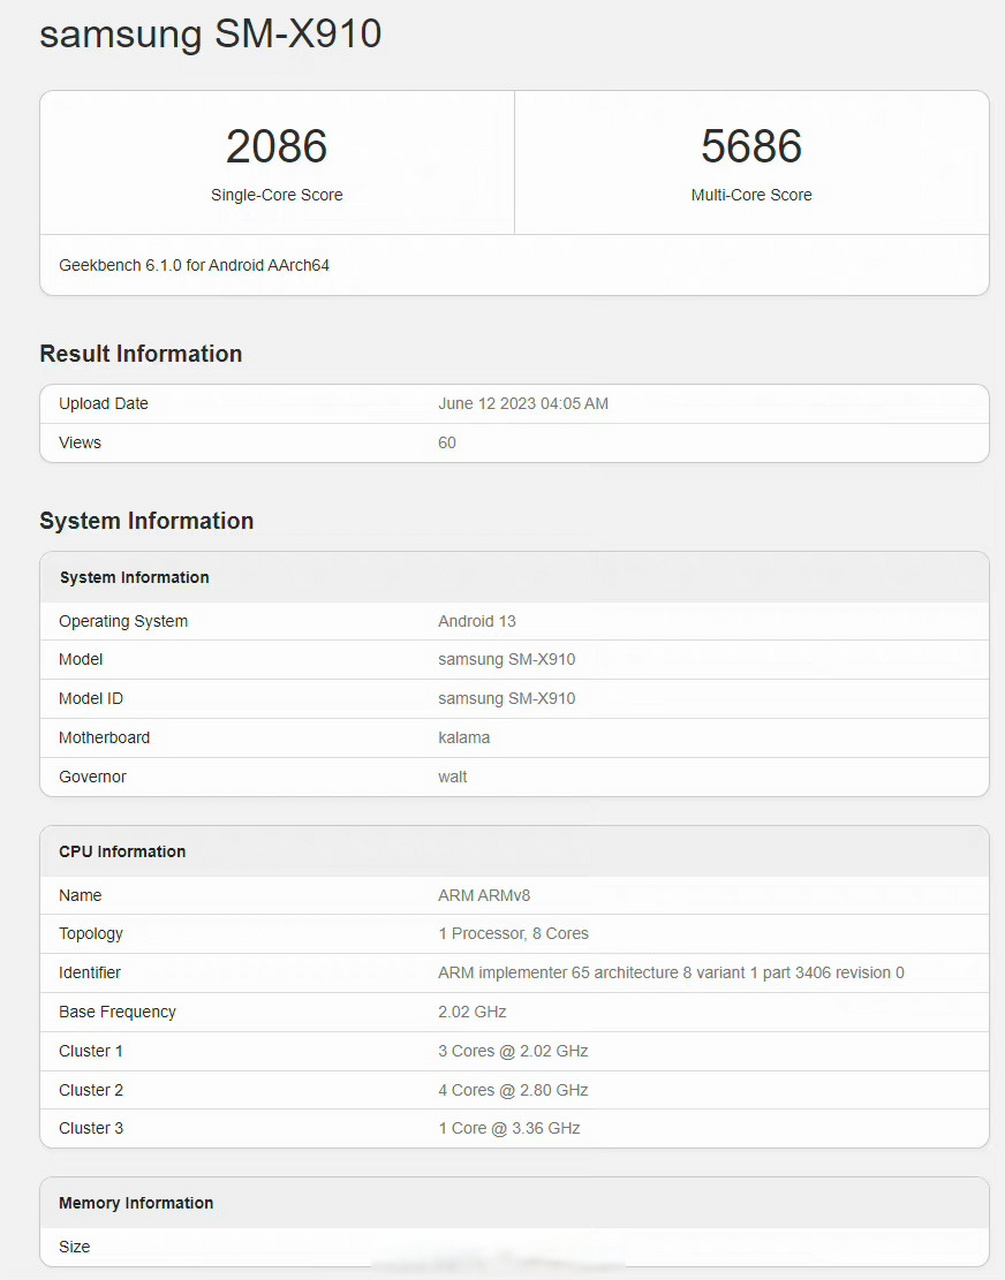The height and width of the screenshot is (1280, 1005).
Task: Click the Upload Date row
Action: [x=103, y=403]
